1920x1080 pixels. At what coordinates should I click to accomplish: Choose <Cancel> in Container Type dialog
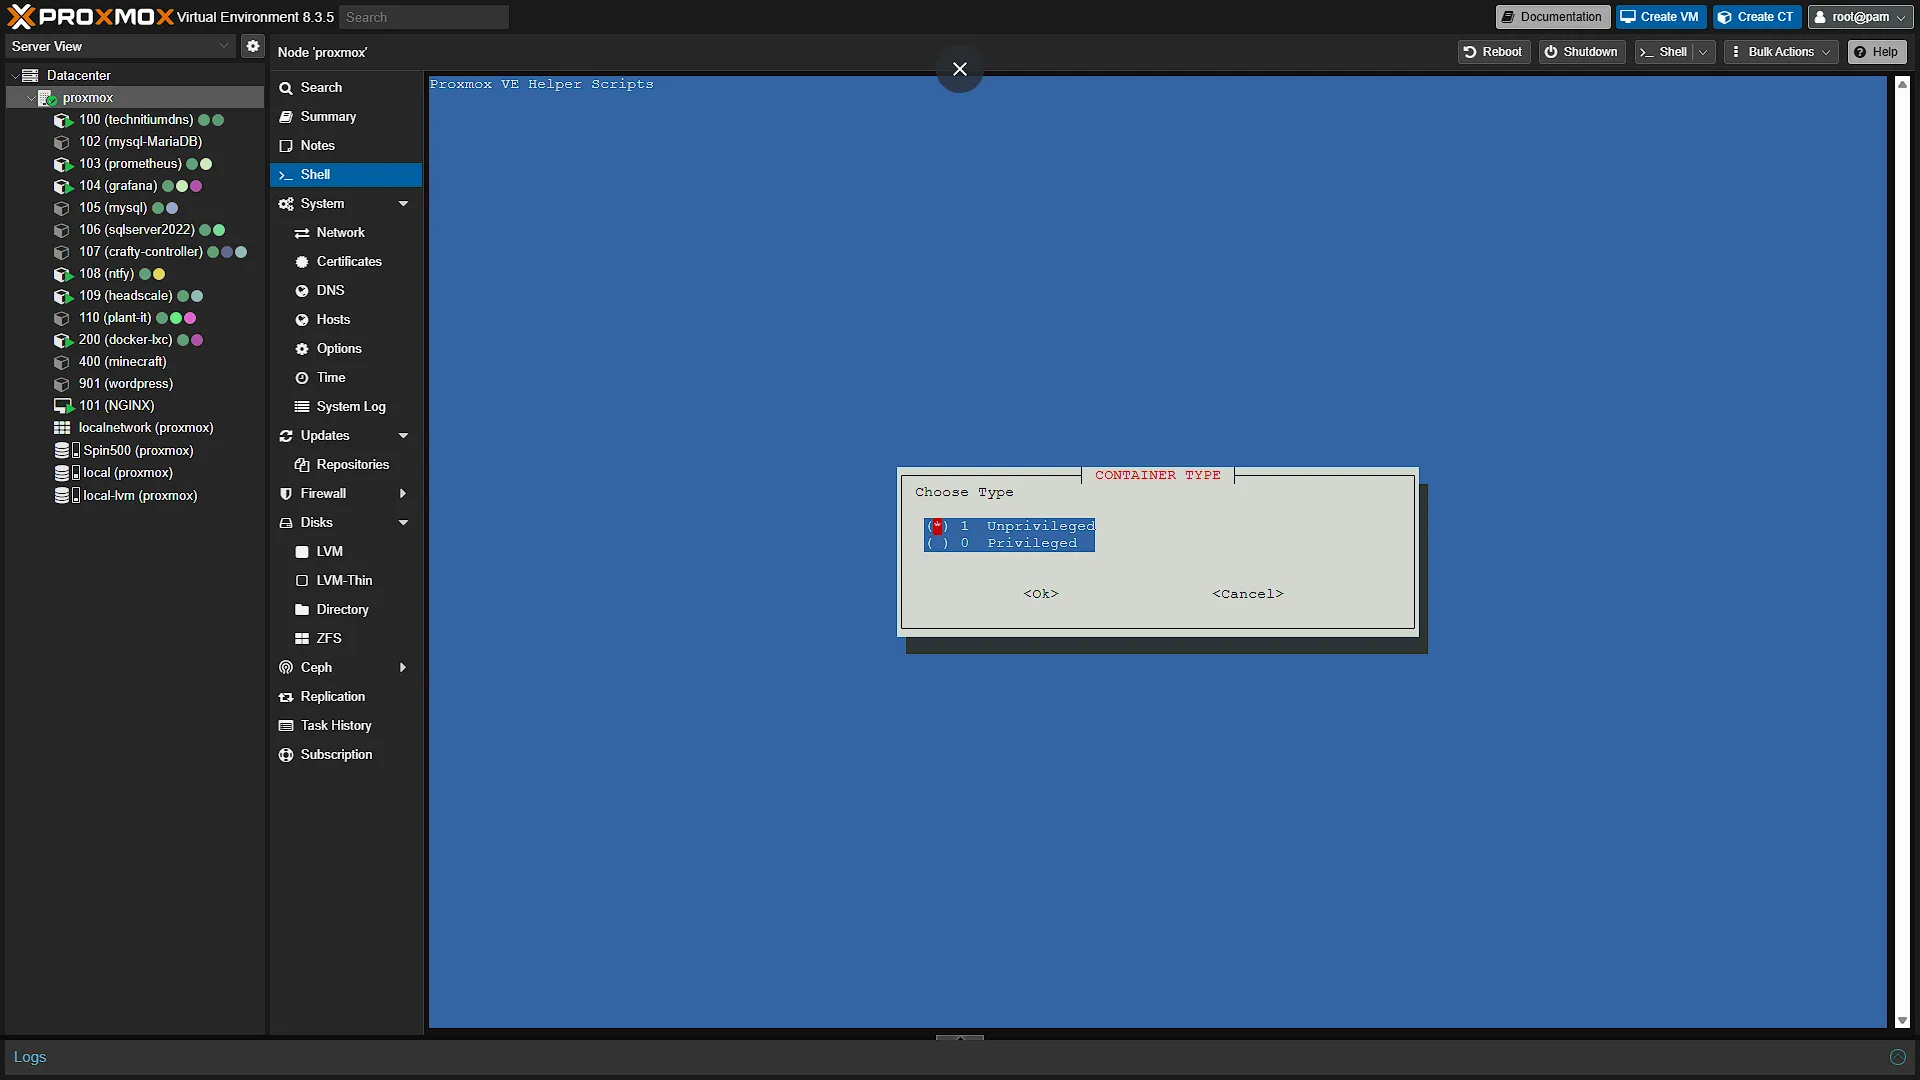pyautogui.click(x=1248, y=594)
